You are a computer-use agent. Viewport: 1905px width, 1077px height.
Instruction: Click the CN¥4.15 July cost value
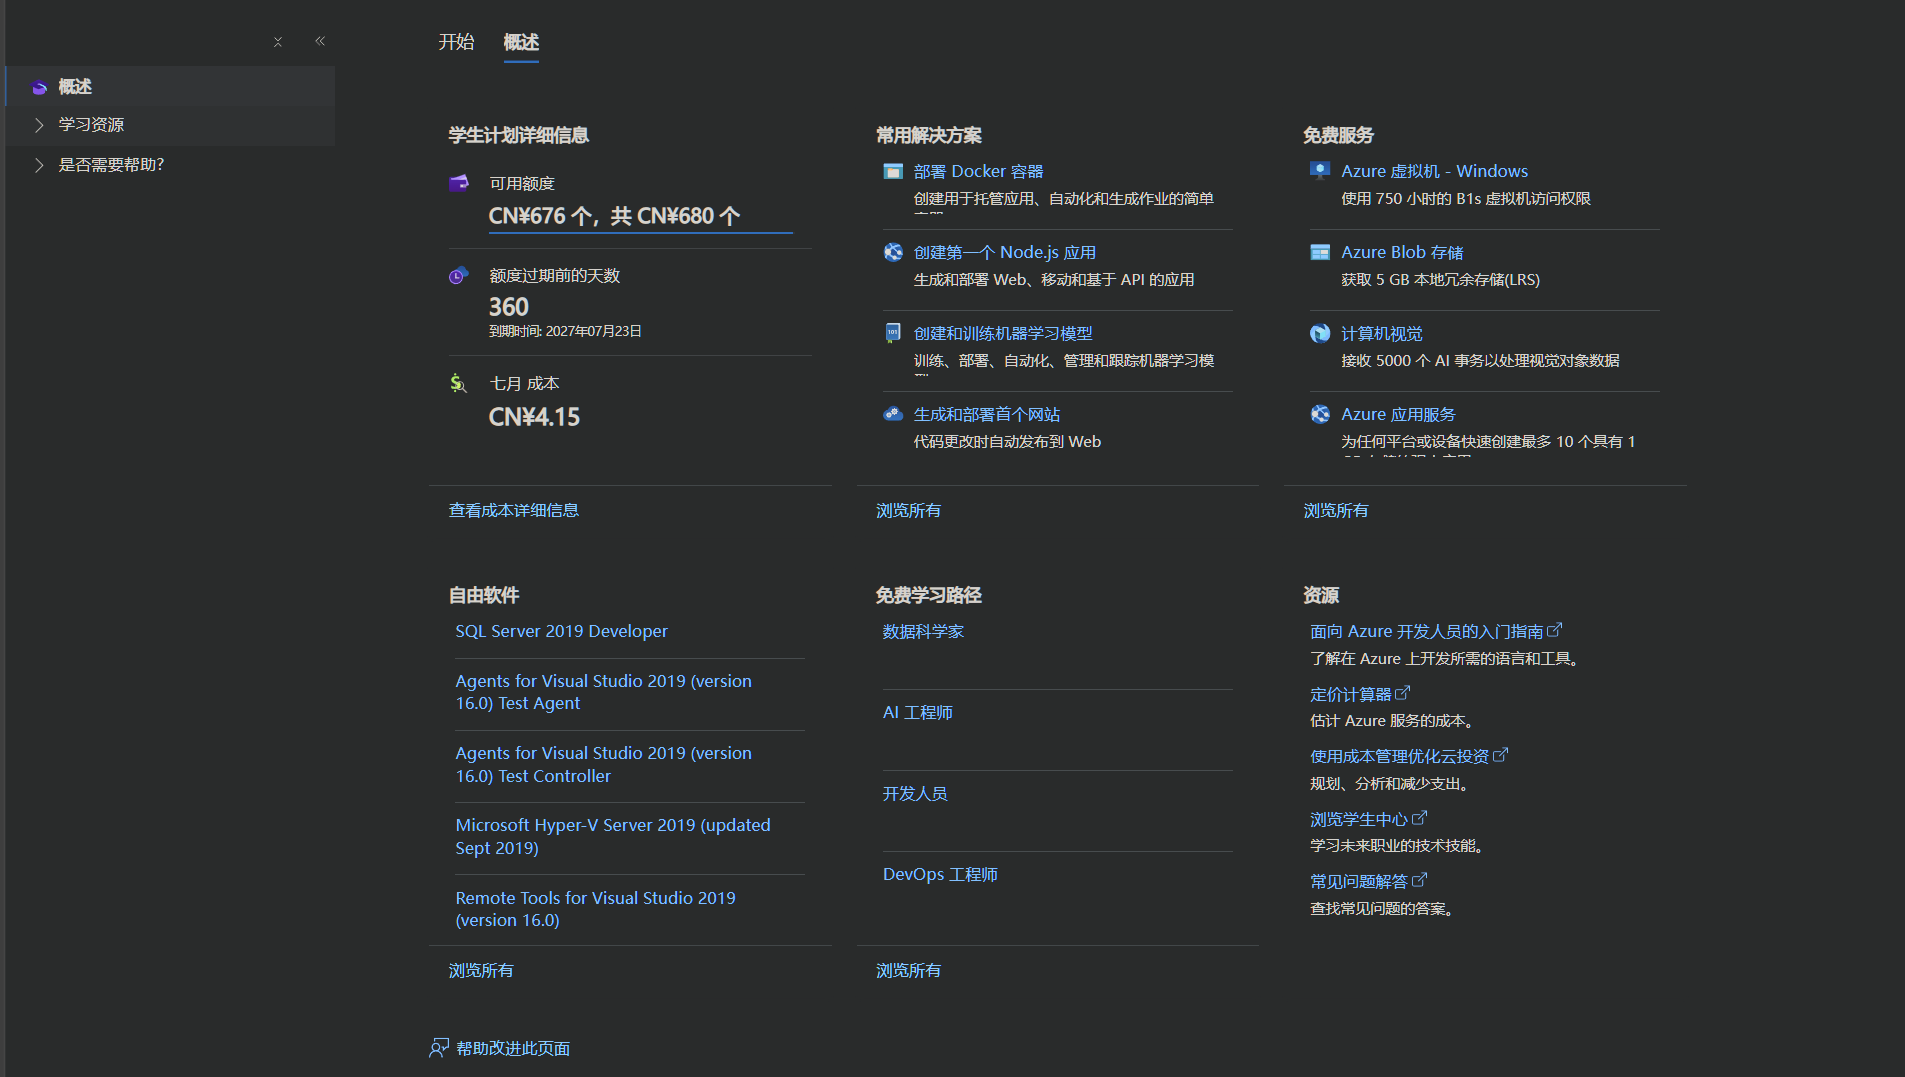coord(534,417)
